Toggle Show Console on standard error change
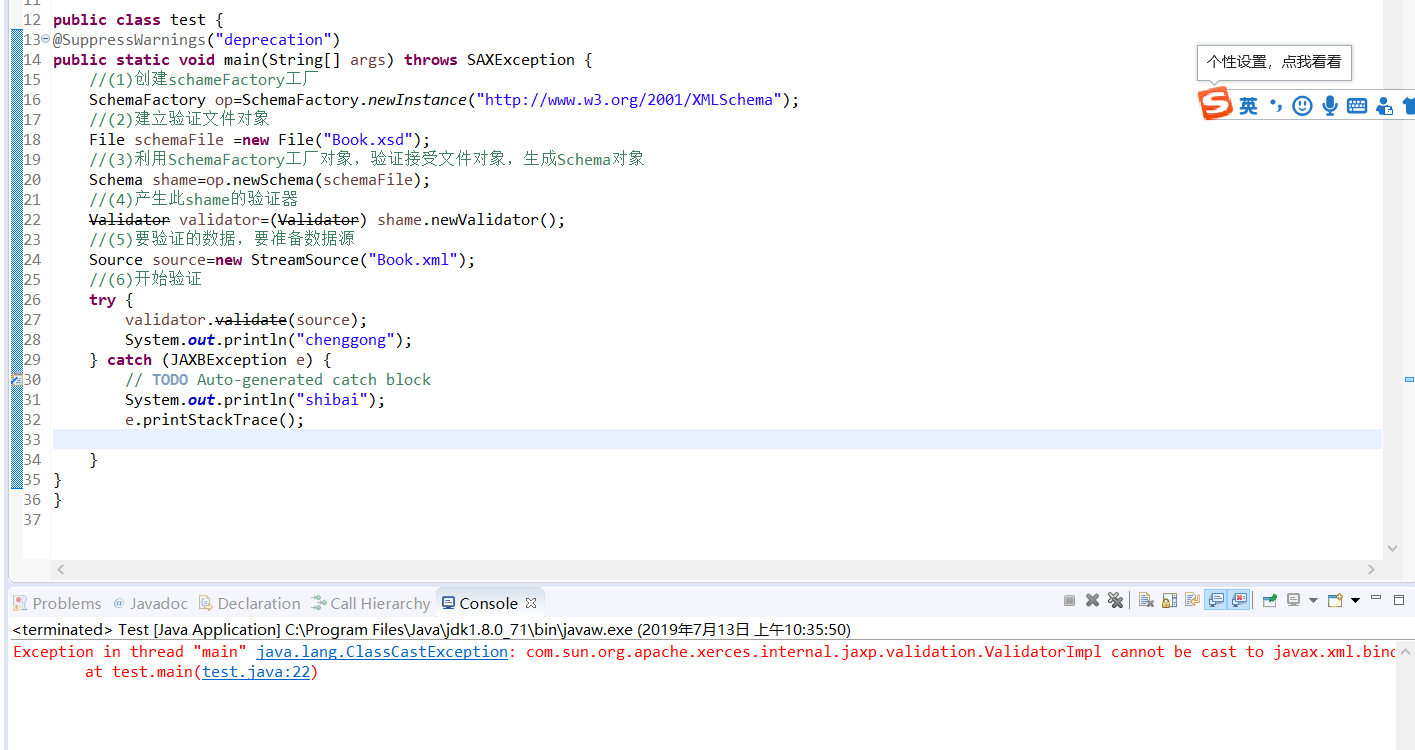This screenshot has height=750, width=1415. click(1239, 600)
